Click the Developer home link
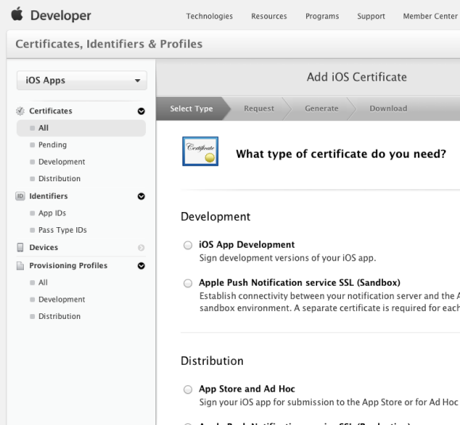460x425 pixels. click(x=61, y=15)
